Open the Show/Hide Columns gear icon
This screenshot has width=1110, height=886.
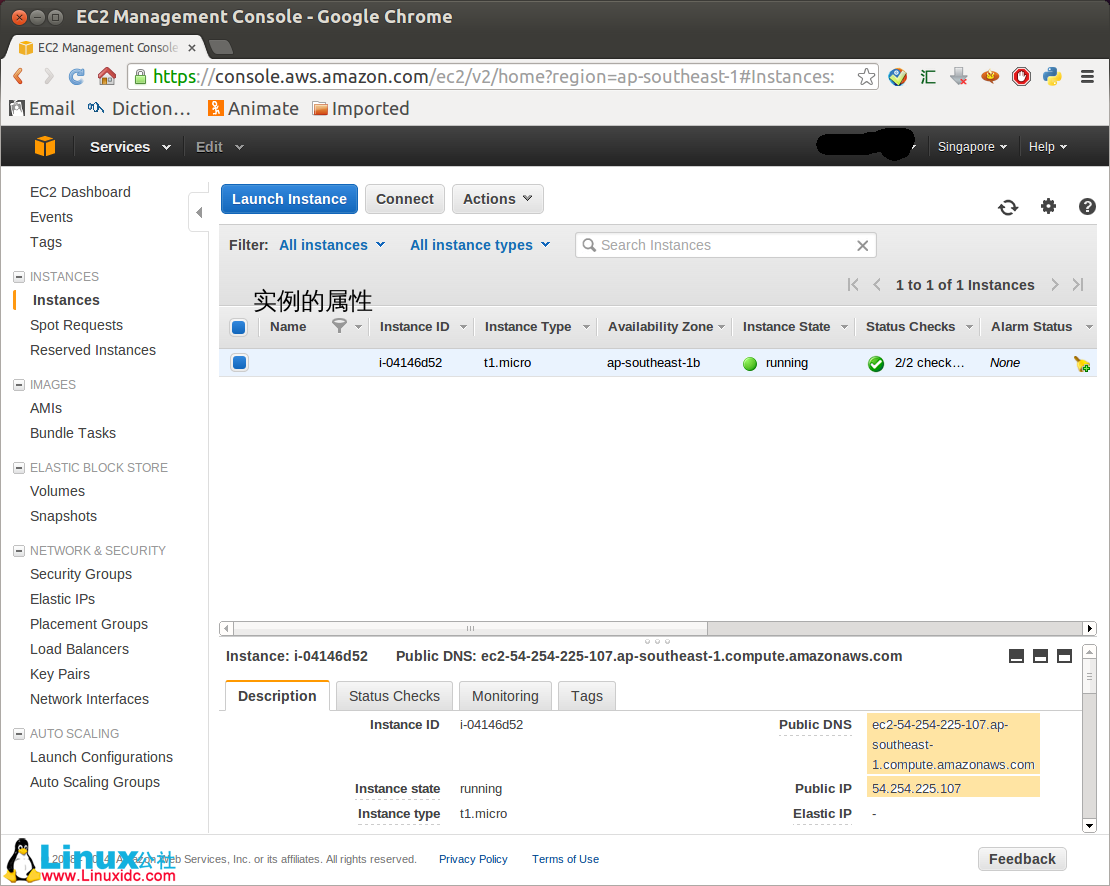point(1048,207)
